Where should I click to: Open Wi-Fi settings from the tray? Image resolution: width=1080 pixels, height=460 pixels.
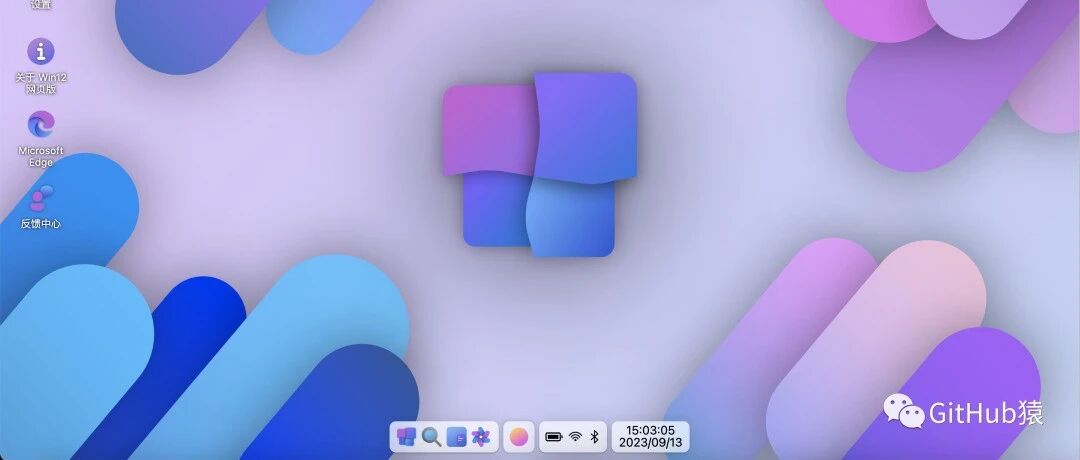(x=576, y=437)
